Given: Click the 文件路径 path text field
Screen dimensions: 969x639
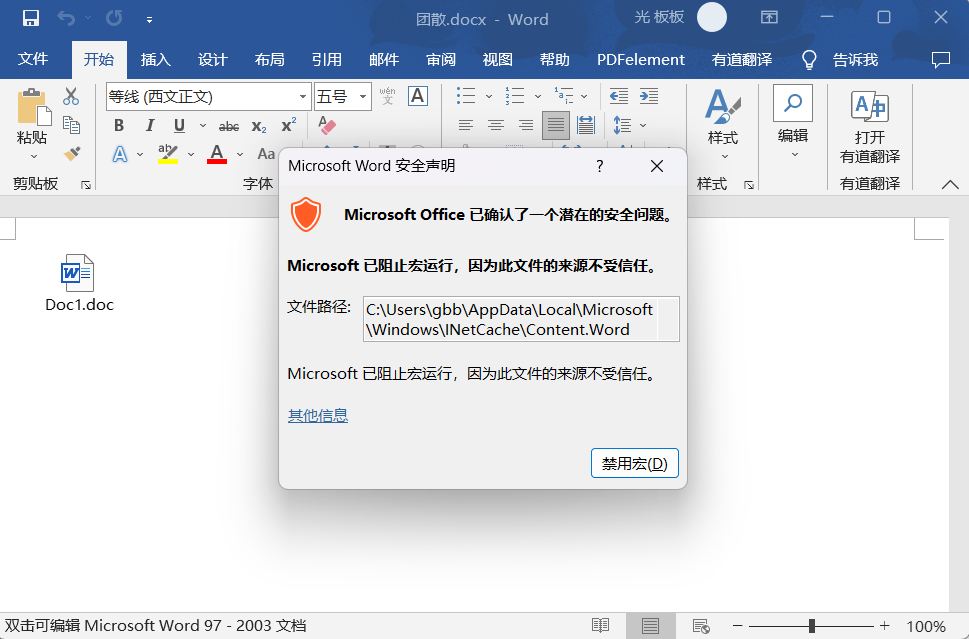Looking at the screenshot, I should 521,319.
